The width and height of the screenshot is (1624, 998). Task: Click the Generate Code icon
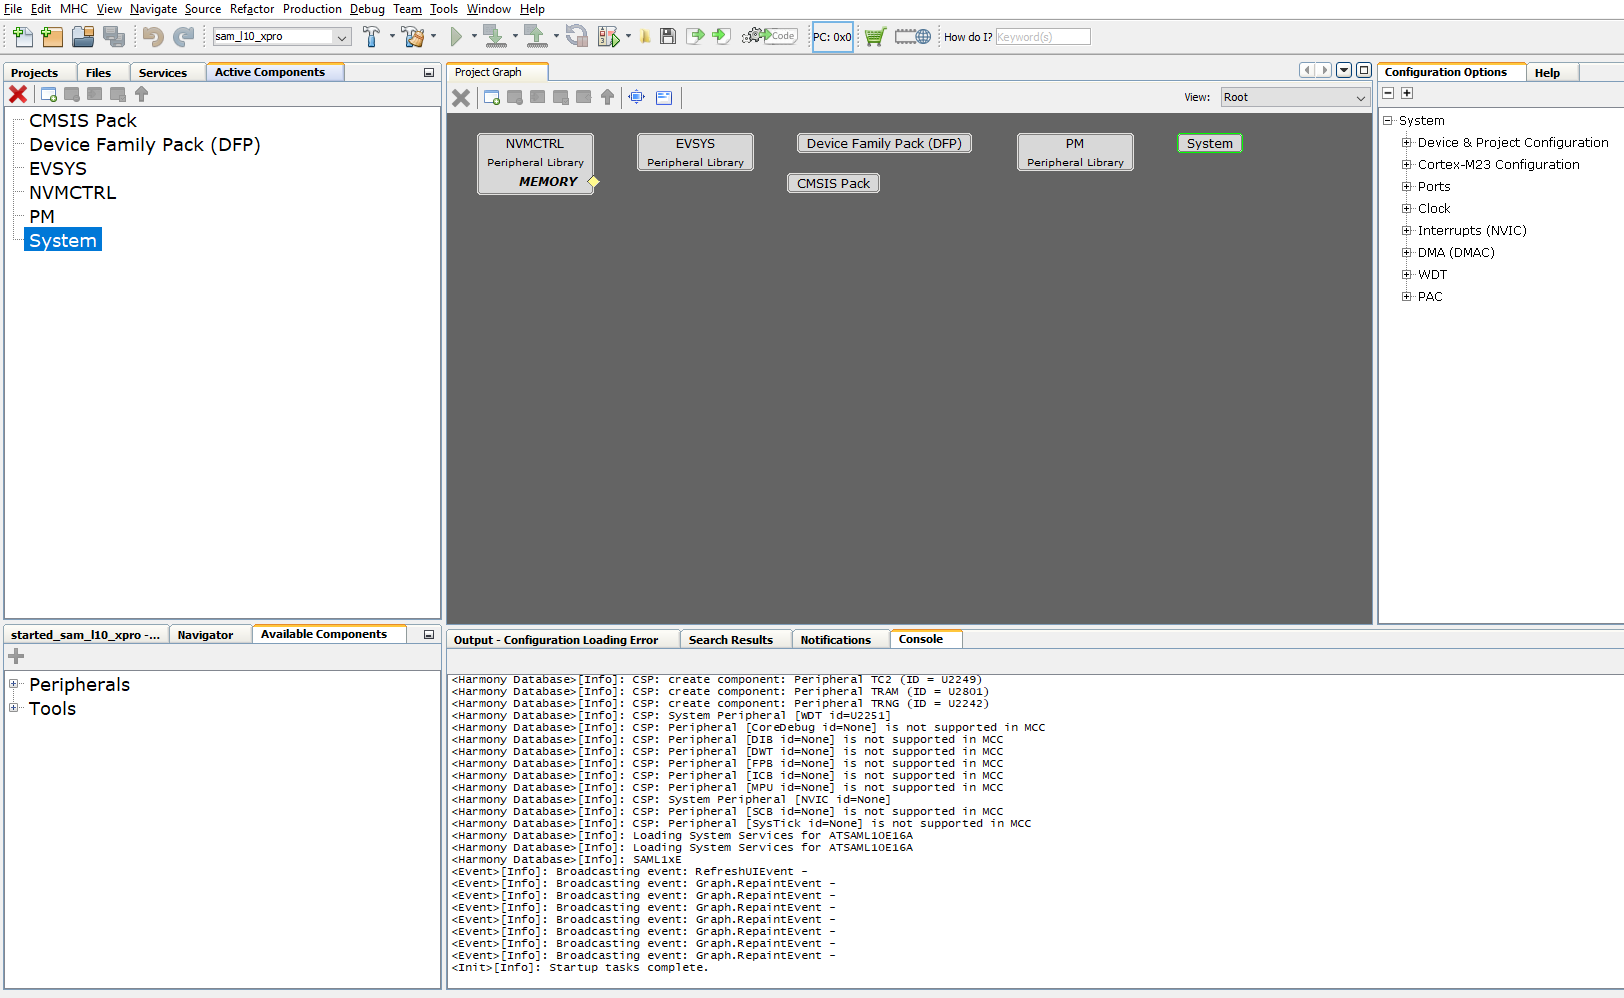pos(770,35)
